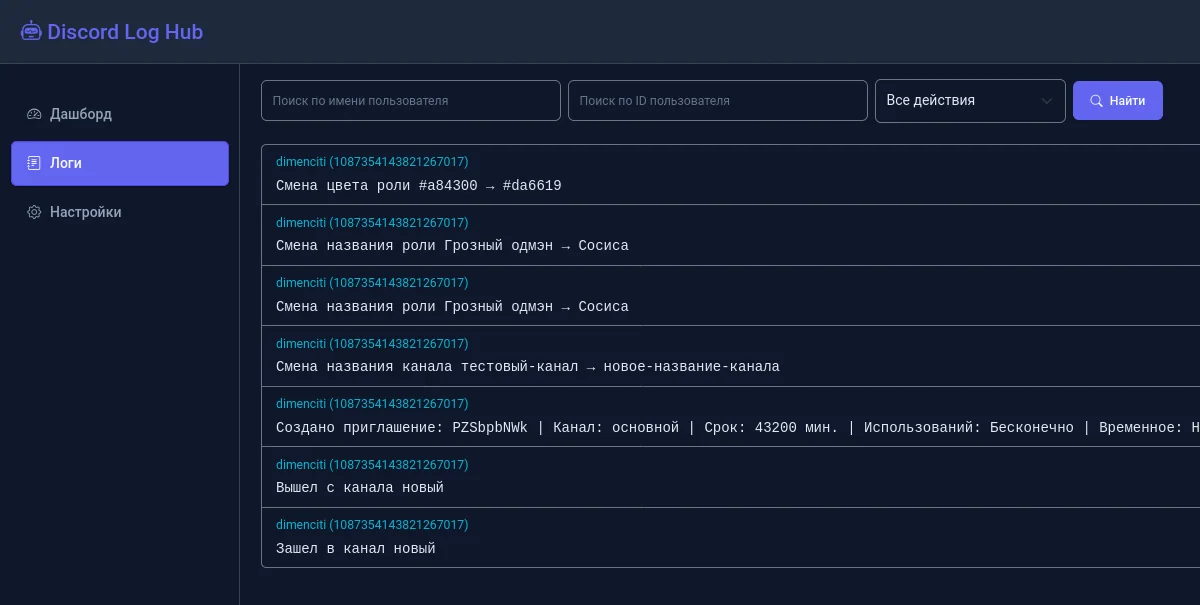Click the Найти search button

1118,101
